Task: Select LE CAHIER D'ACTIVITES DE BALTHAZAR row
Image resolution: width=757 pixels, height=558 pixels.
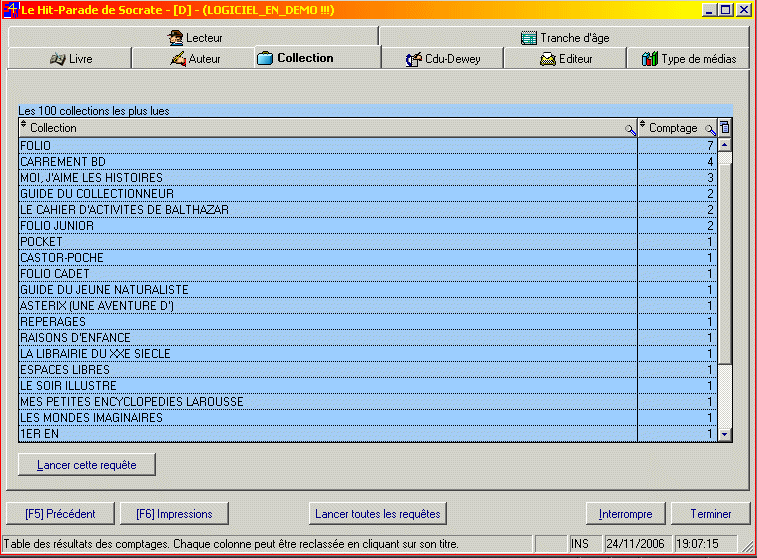Action: [x=367, y=209]
